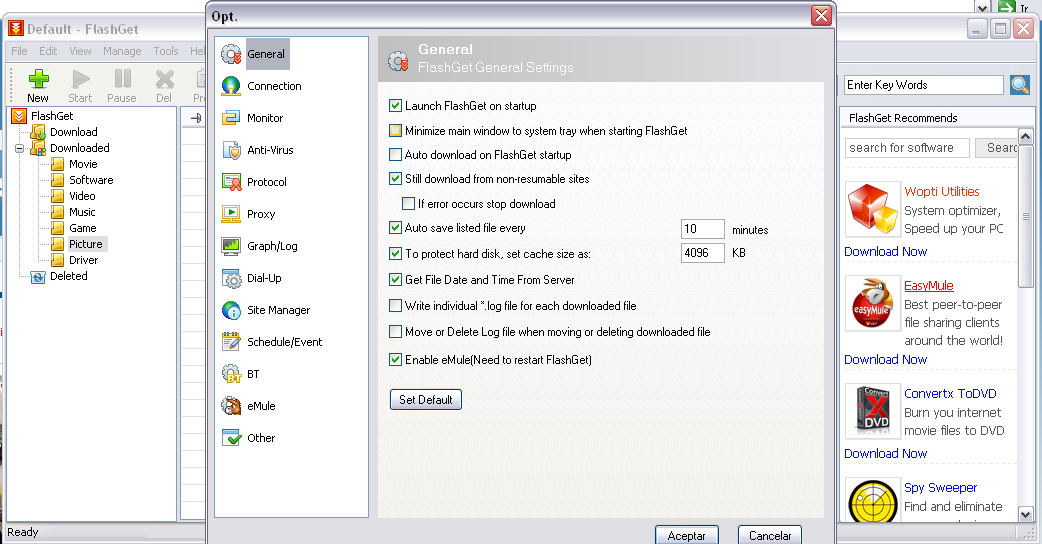Toggle Auto save listed file every checkbox
This screenshot has height=544, width=1042.
coord(395,228)
